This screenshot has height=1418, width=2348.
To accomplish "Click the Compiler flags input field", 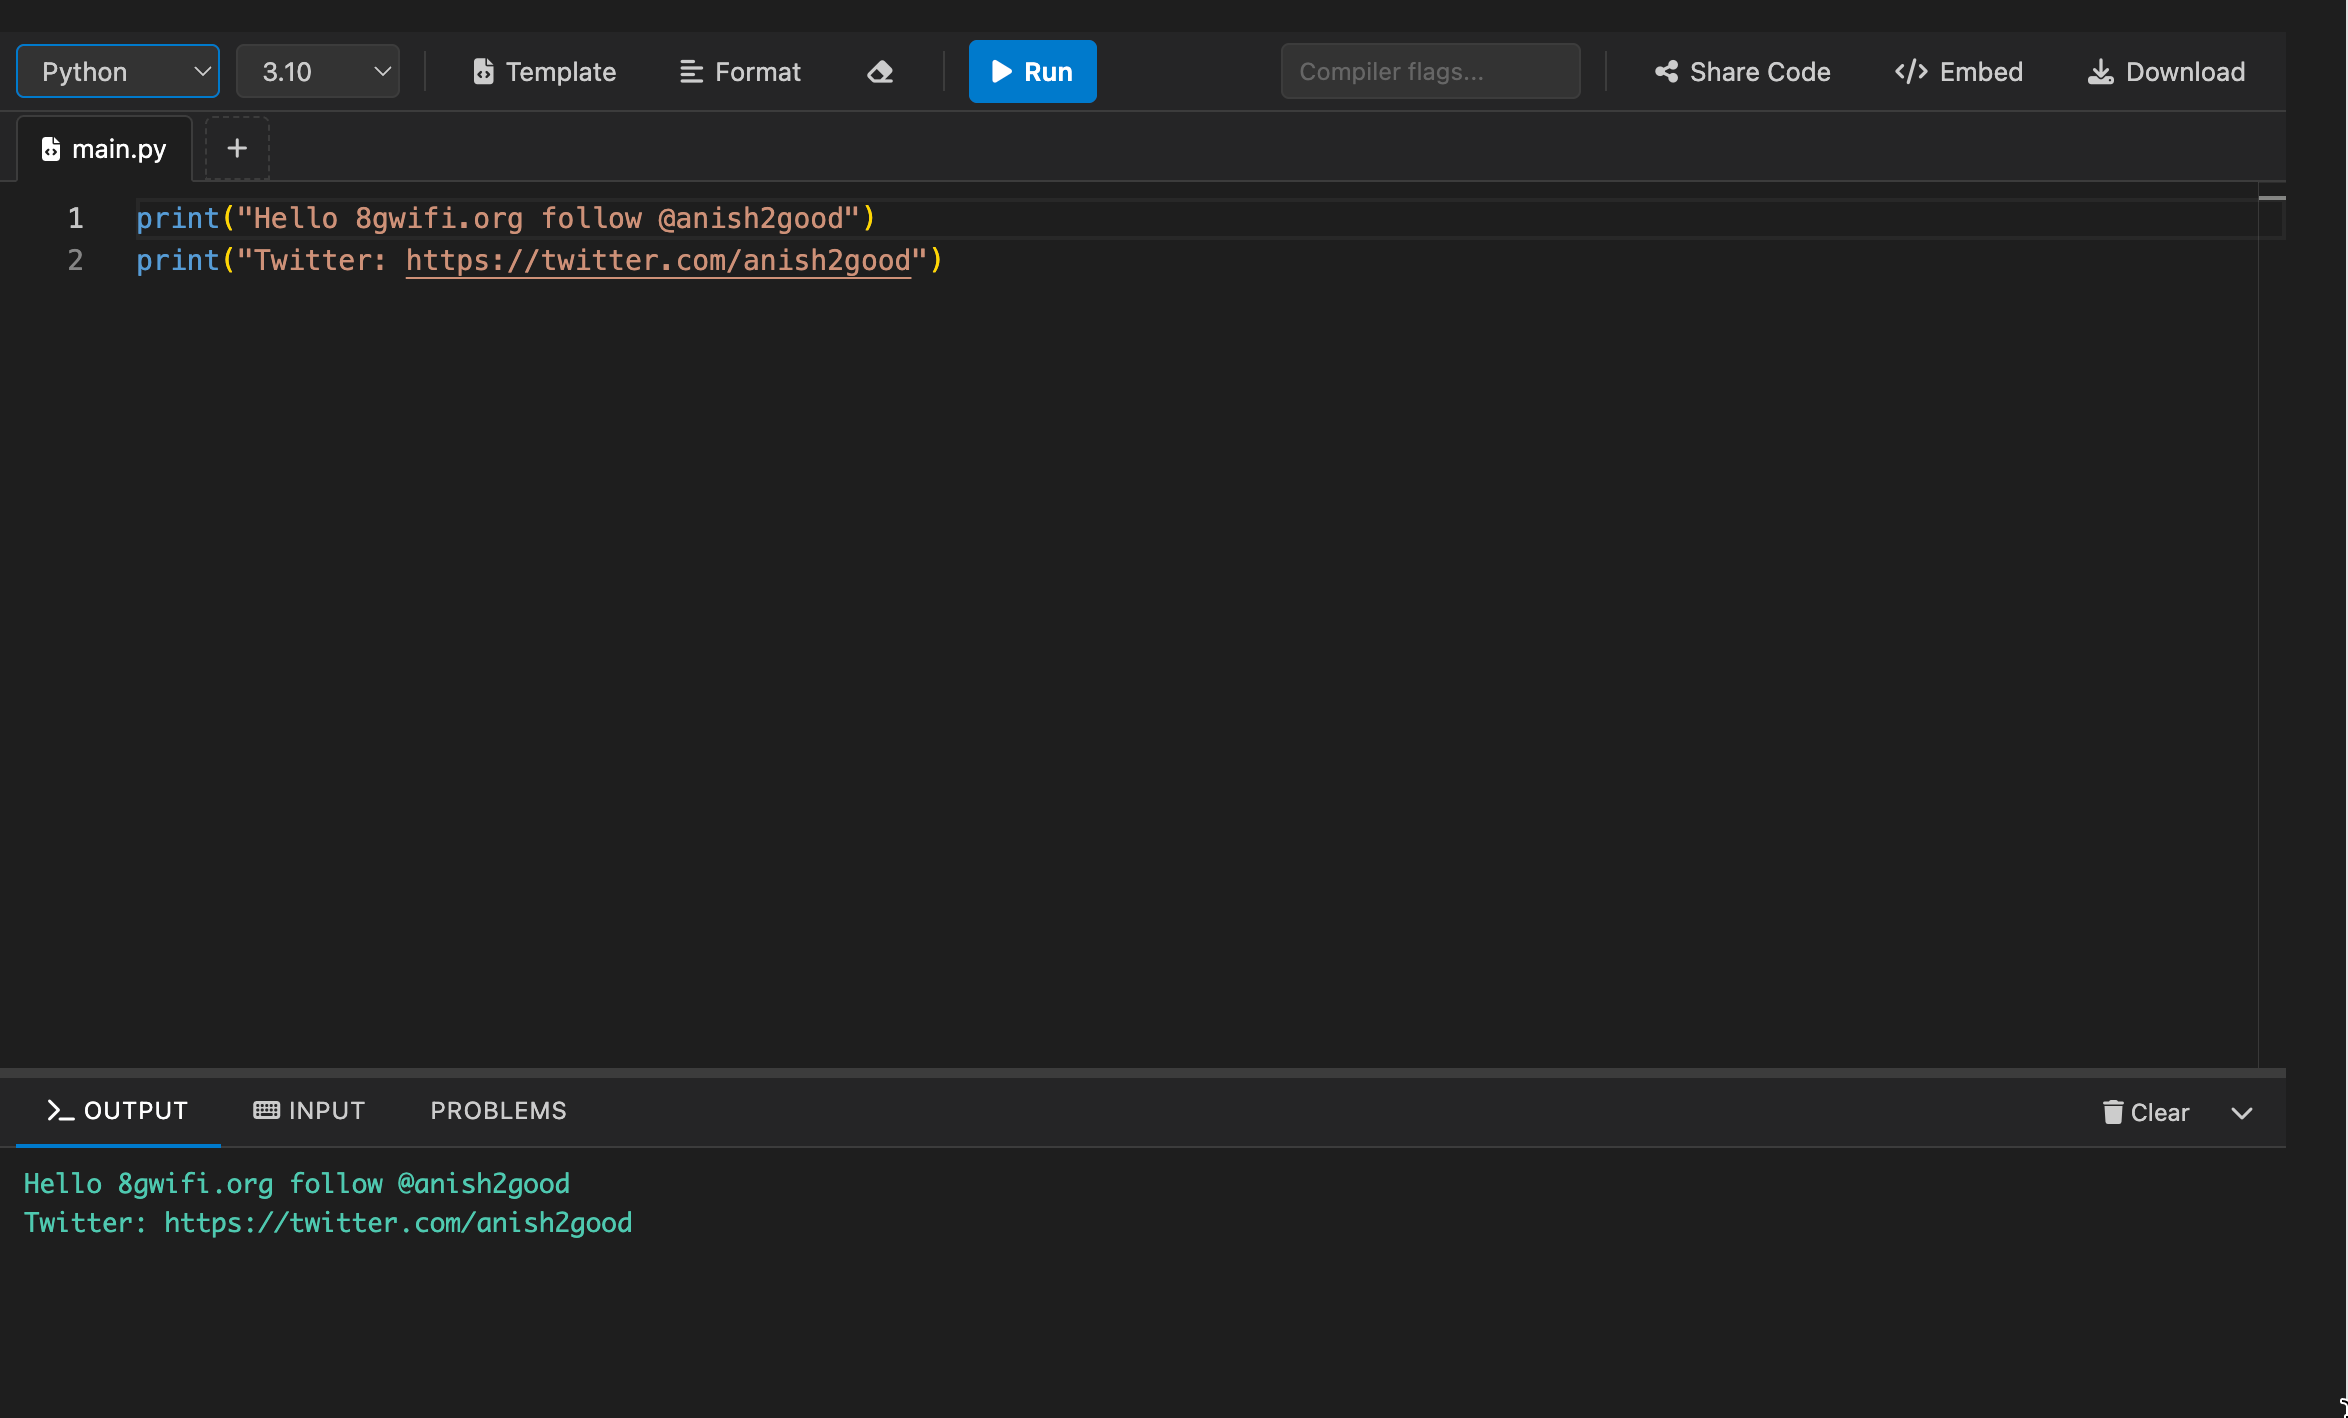I will pyautogui.click(x=1430, y=71).
